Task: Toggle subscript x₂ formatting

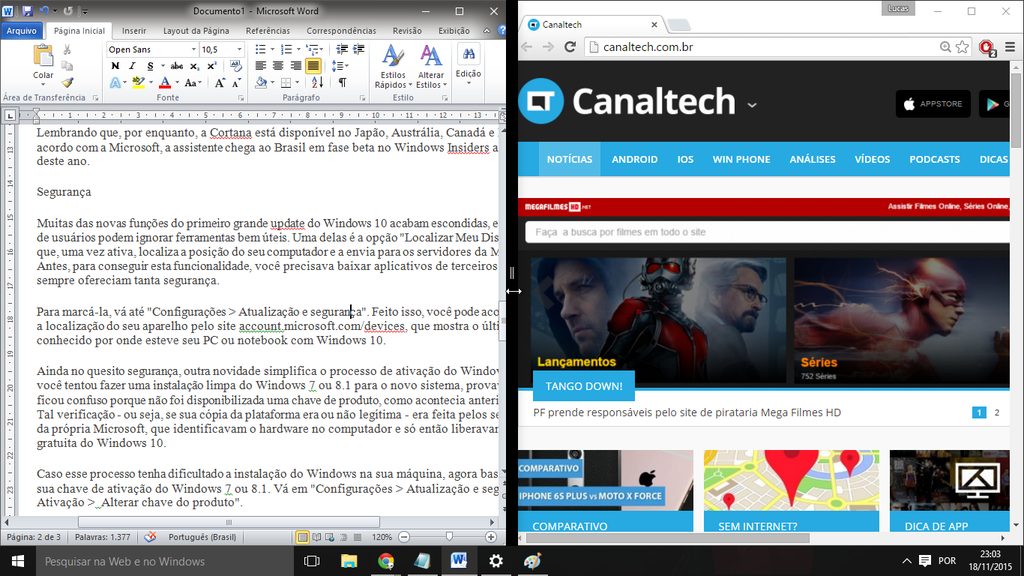Action: click(194, 66)
